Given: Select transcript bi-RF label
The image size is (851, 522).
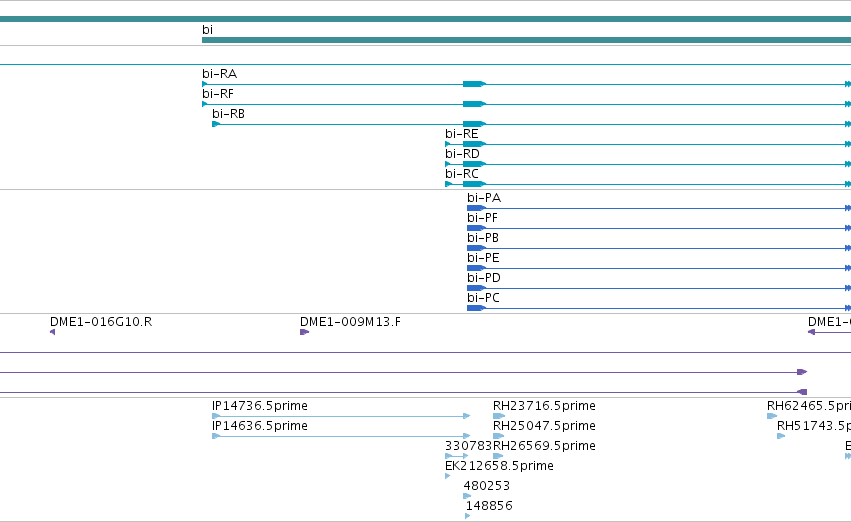Looking at the screenshot, I should (218, 94).
